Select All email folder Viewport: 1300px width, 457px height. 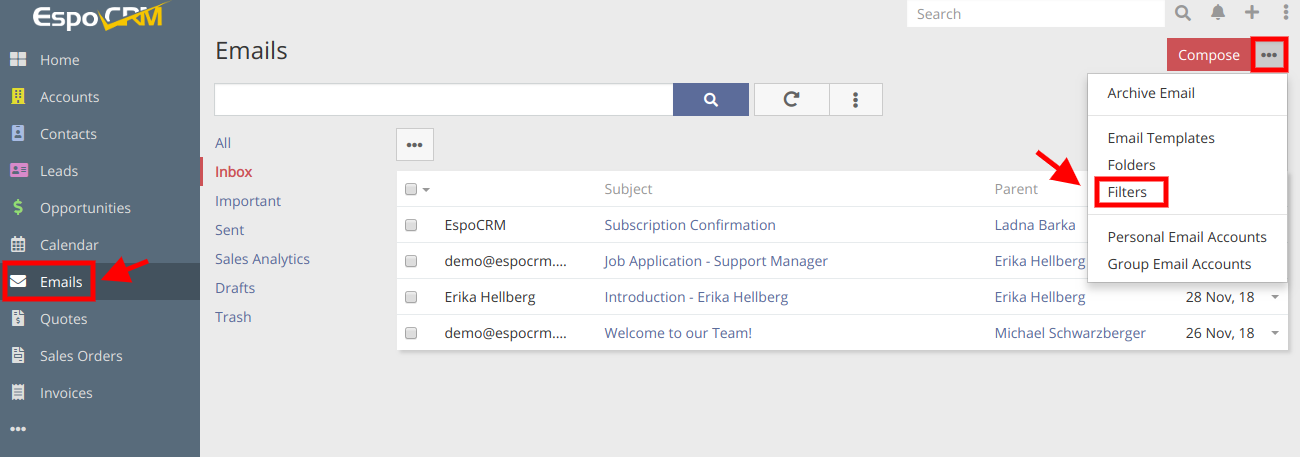tap(223, 143)
